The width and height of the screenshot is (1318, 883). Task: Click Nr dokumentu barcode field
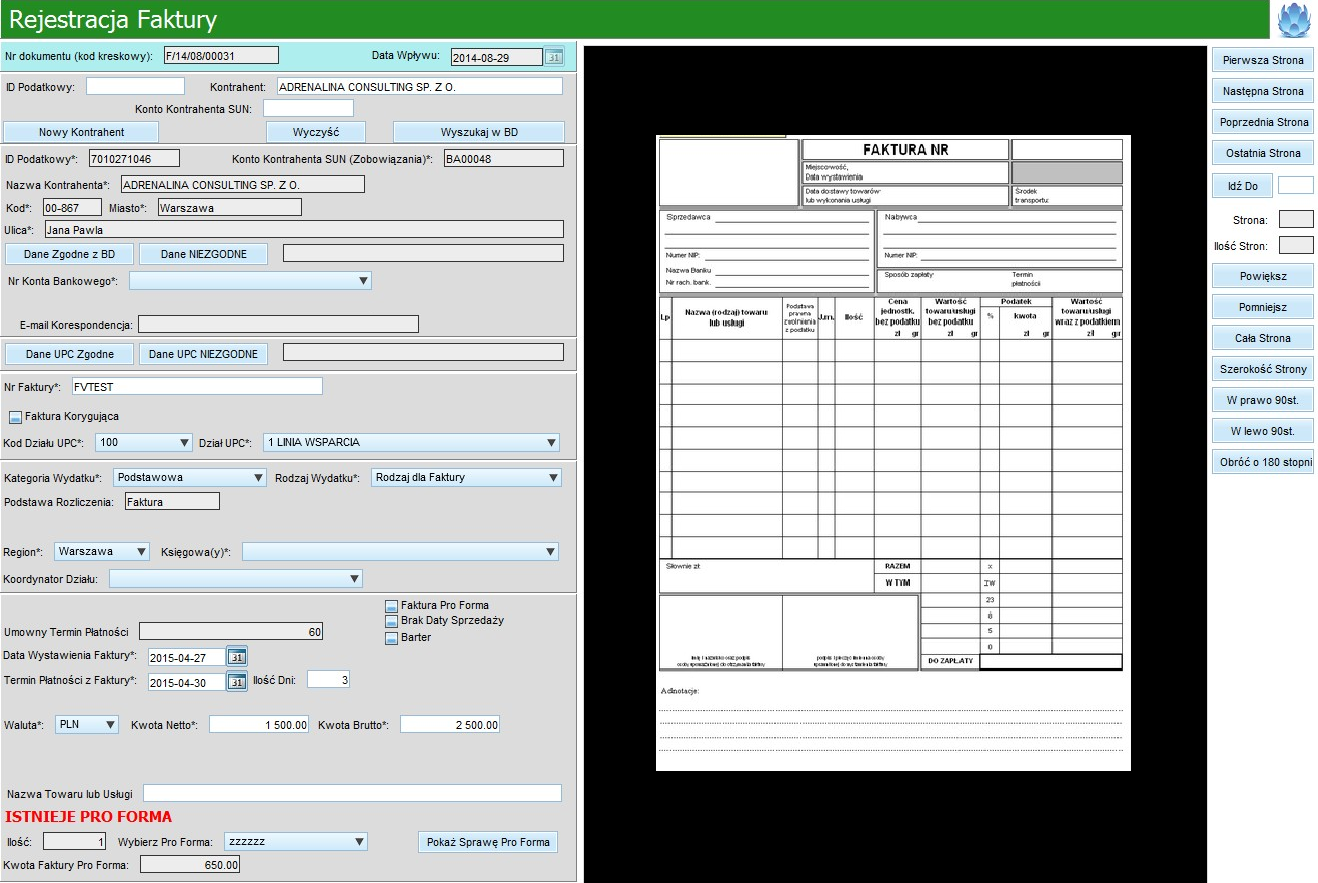[x=220, y=56]
